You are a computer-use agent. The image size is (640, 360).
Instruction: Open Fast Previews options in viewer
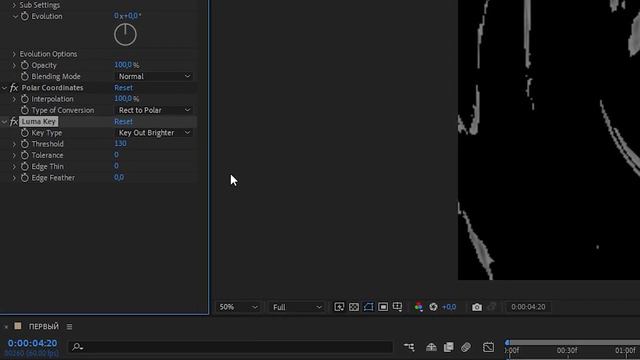(x=339, y=307)
